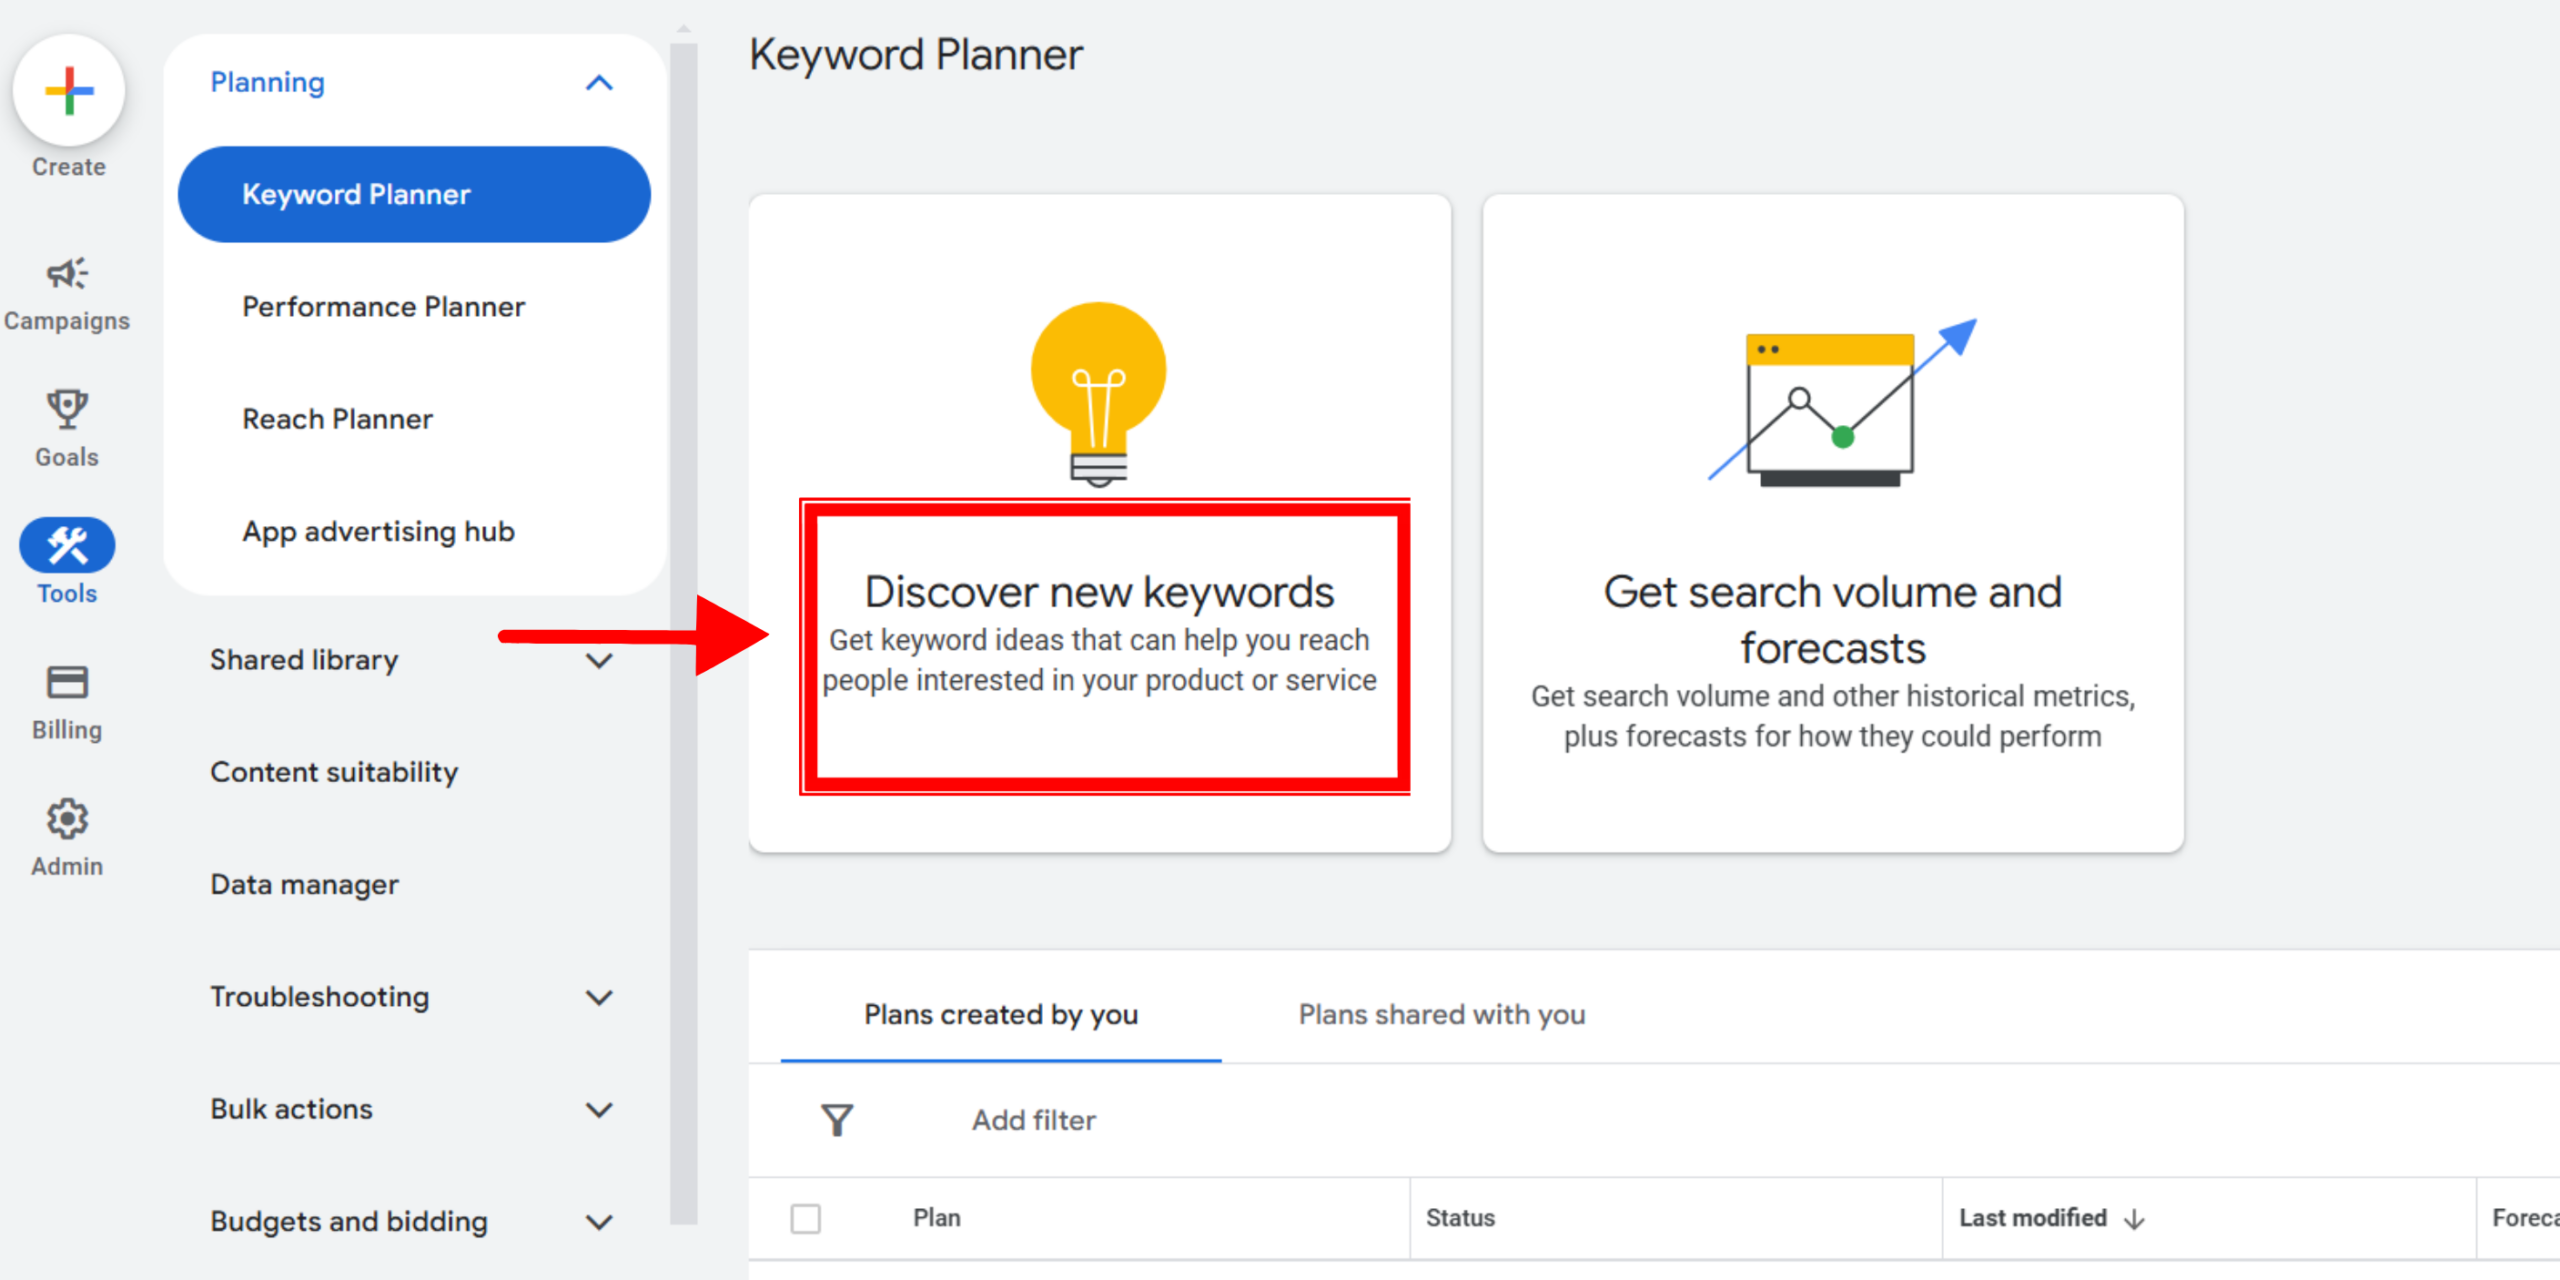Open the Goals trophy icon

coord(67,409)
